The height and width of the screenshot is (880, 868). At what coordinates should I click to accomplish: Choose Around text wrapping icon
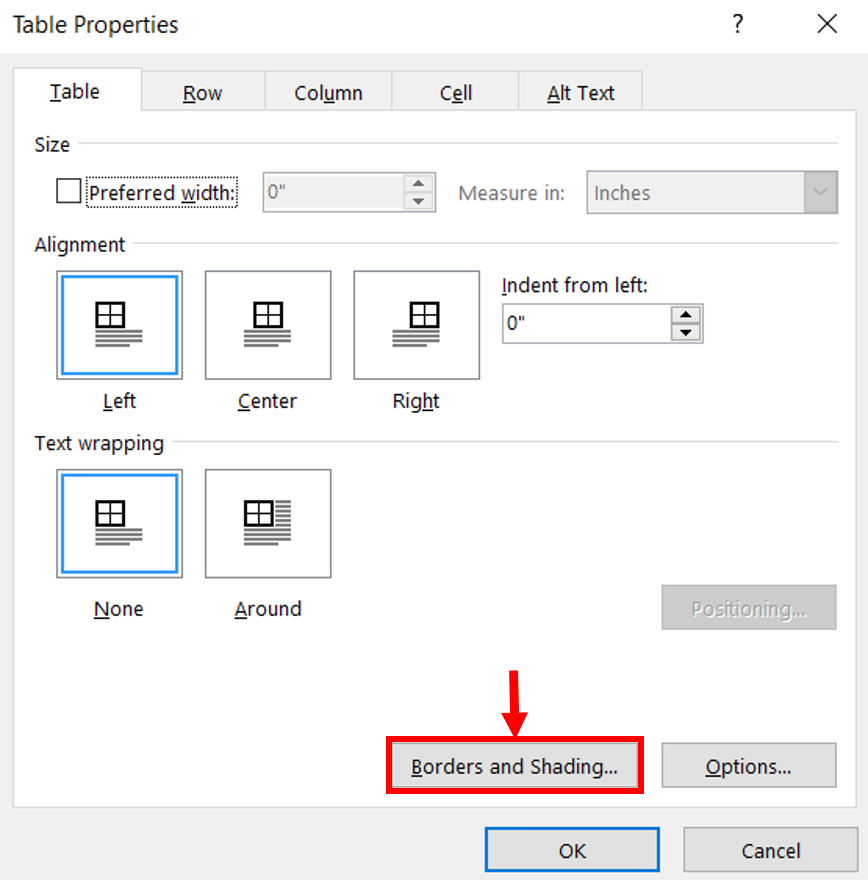[x=268, y=524]
